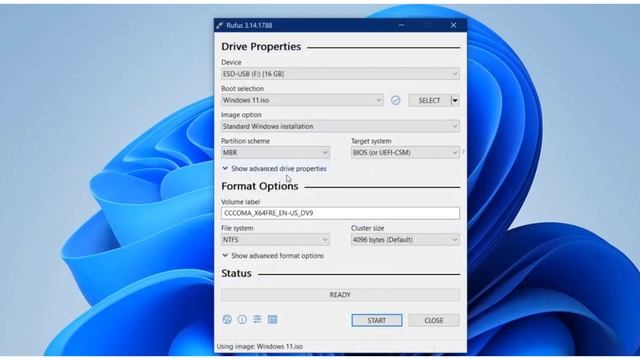640x360 pixels.
Task: Open the Image option dropdown
Action: [x=340, y=127]
